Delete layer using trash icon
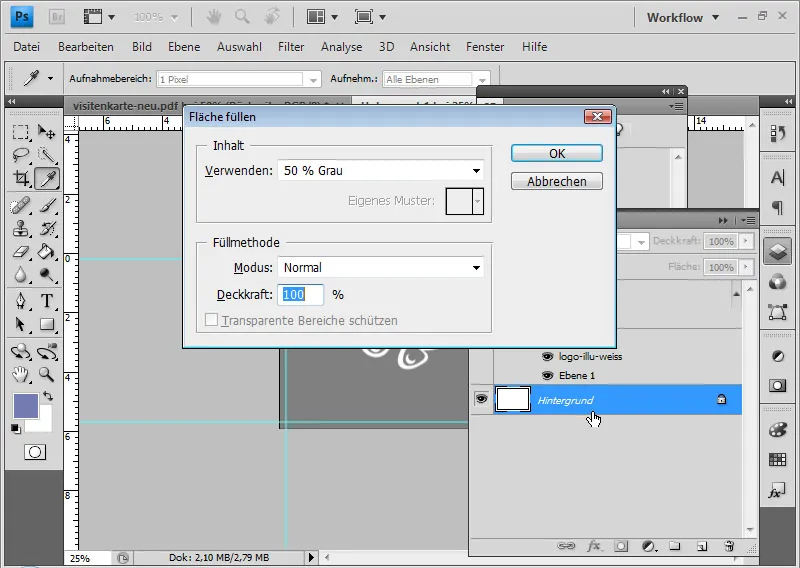The height and width of the screenshot is (568, 800). tap(729, 546)
